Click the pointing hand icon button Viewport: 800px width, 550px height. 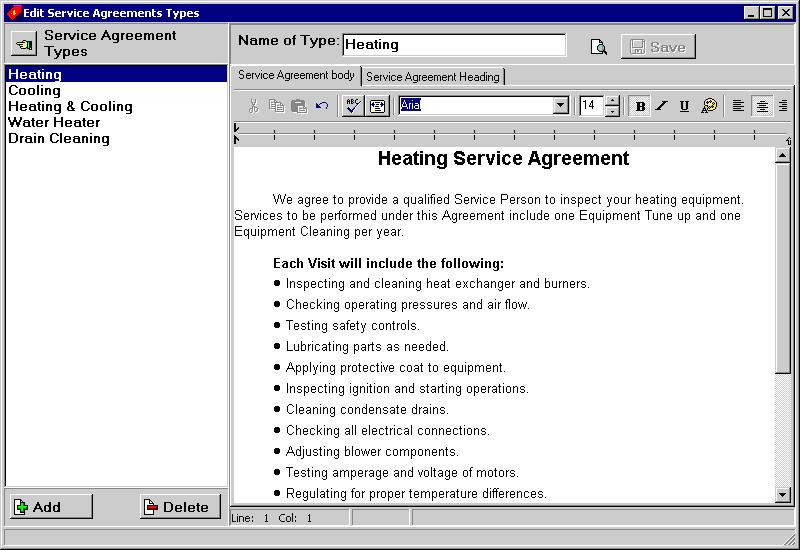point(24,44)
